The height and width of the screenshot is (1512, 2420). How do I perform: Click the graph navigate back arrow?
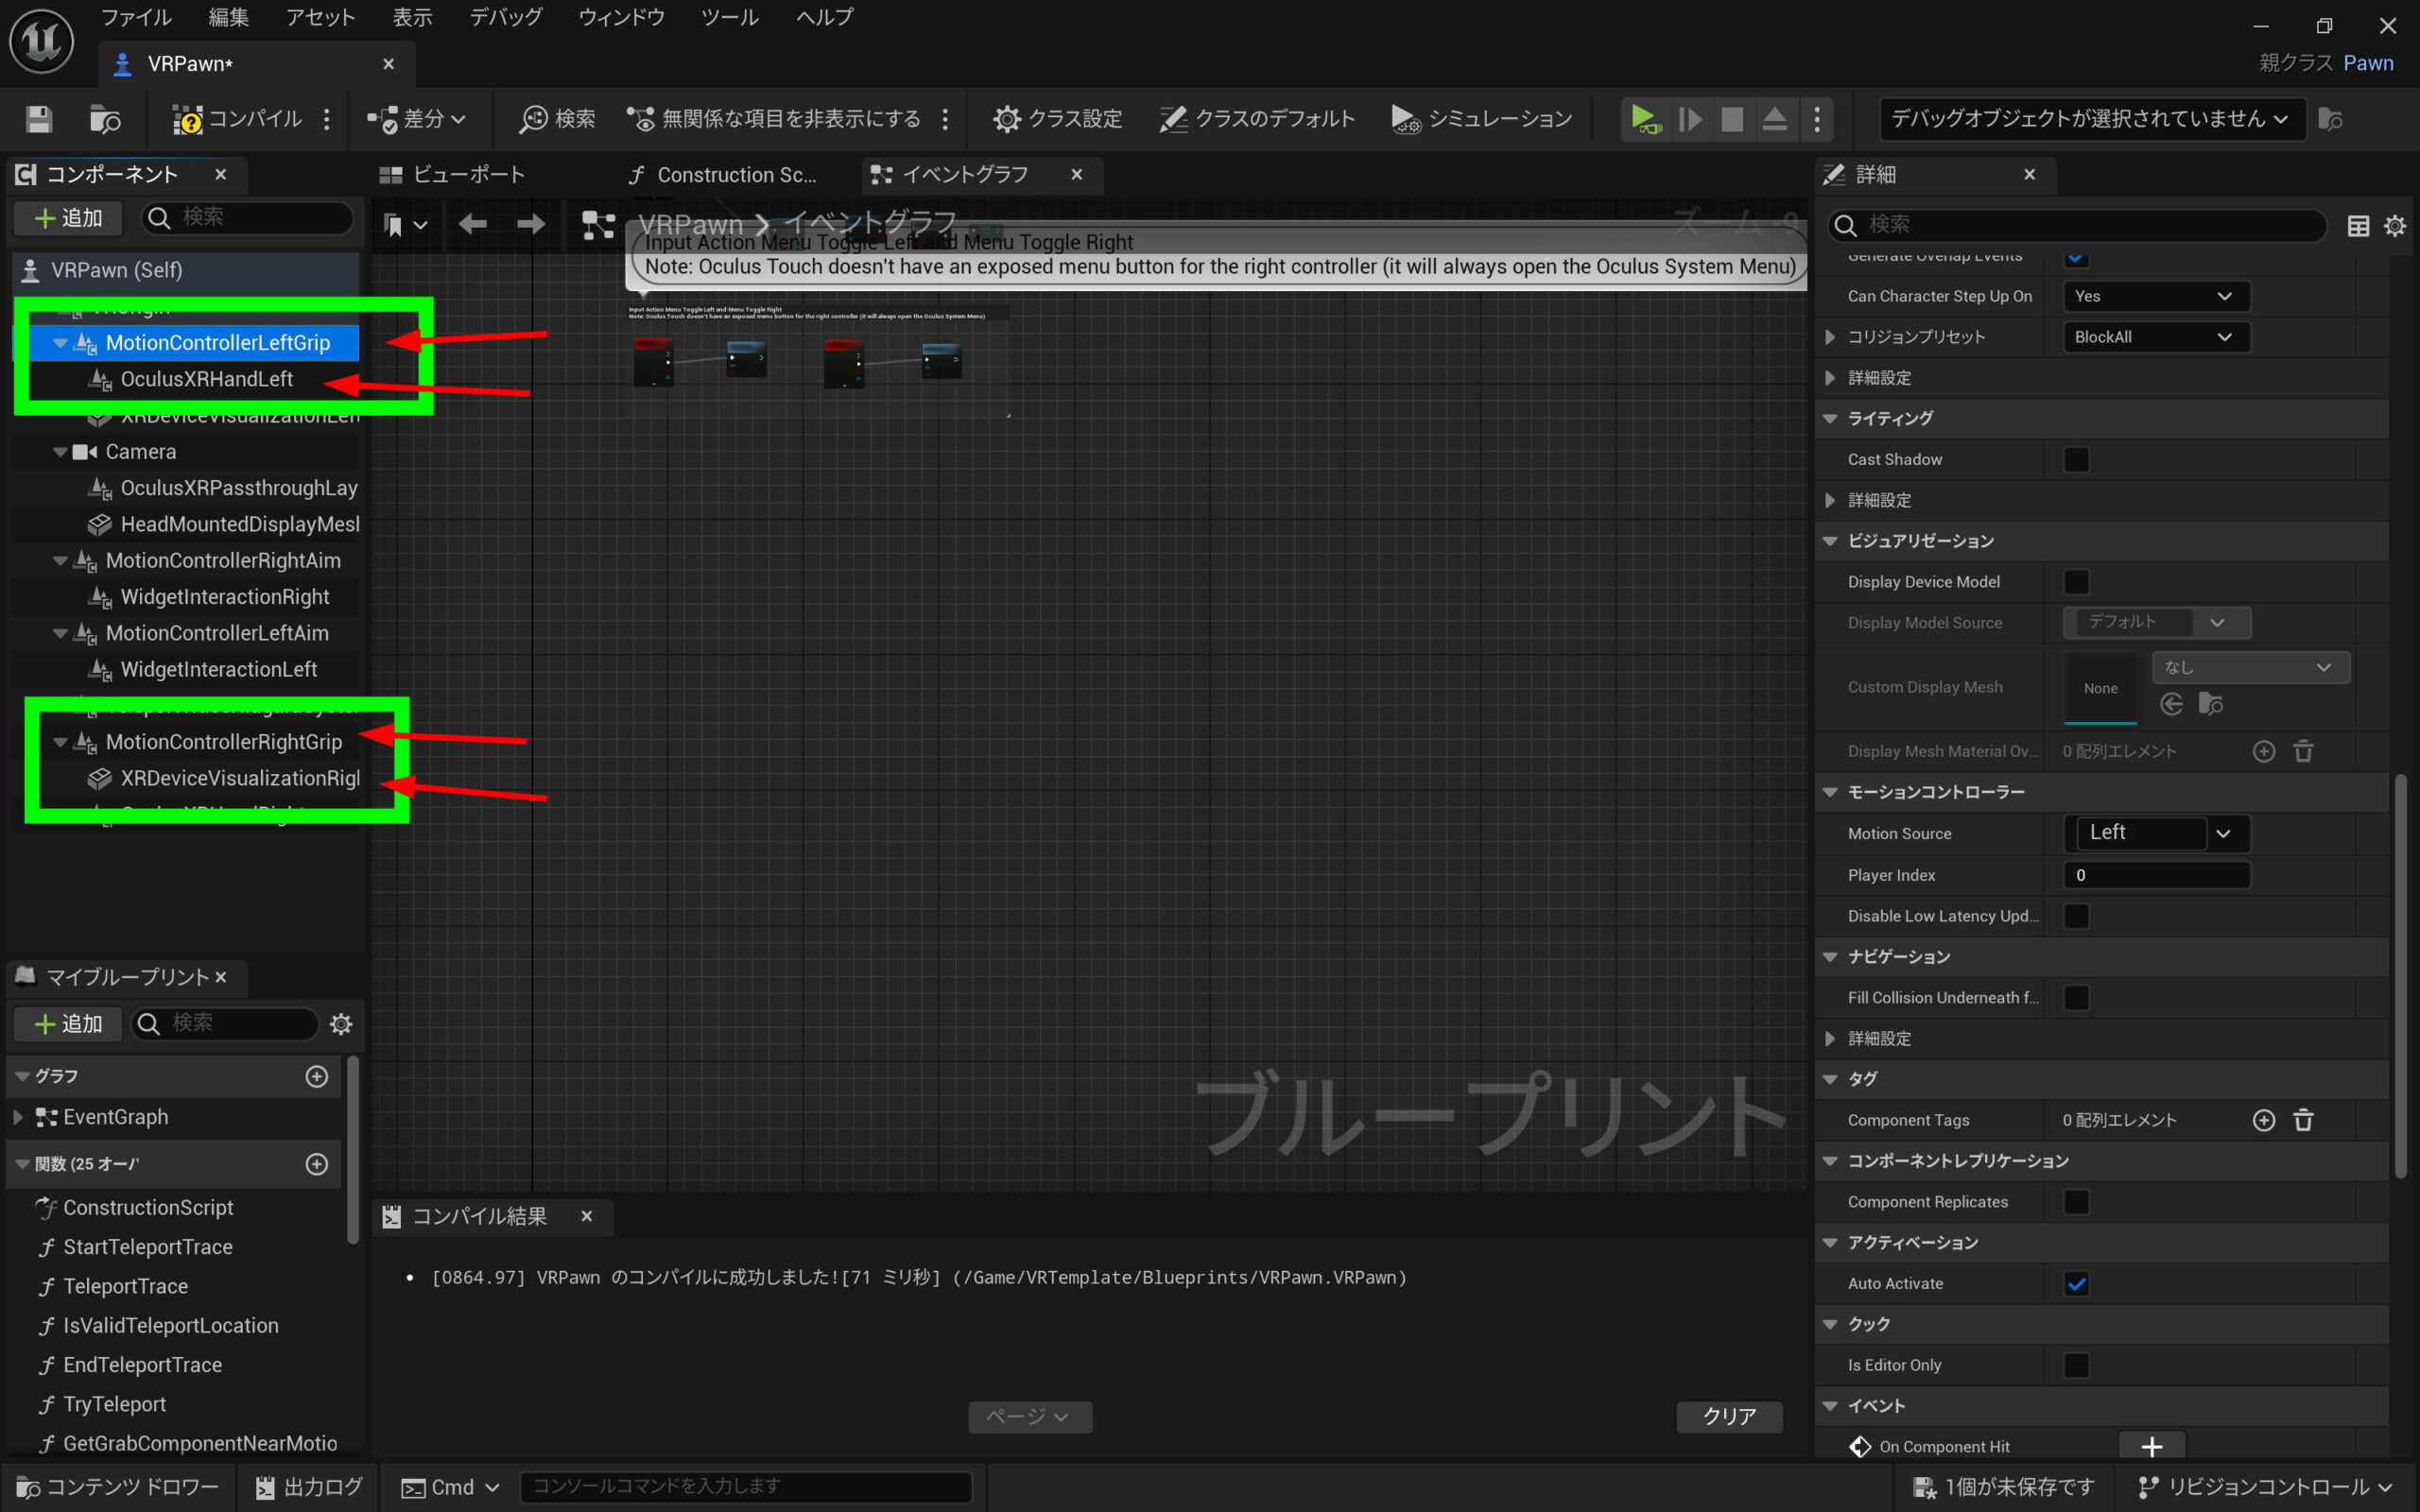coord(472,224)
